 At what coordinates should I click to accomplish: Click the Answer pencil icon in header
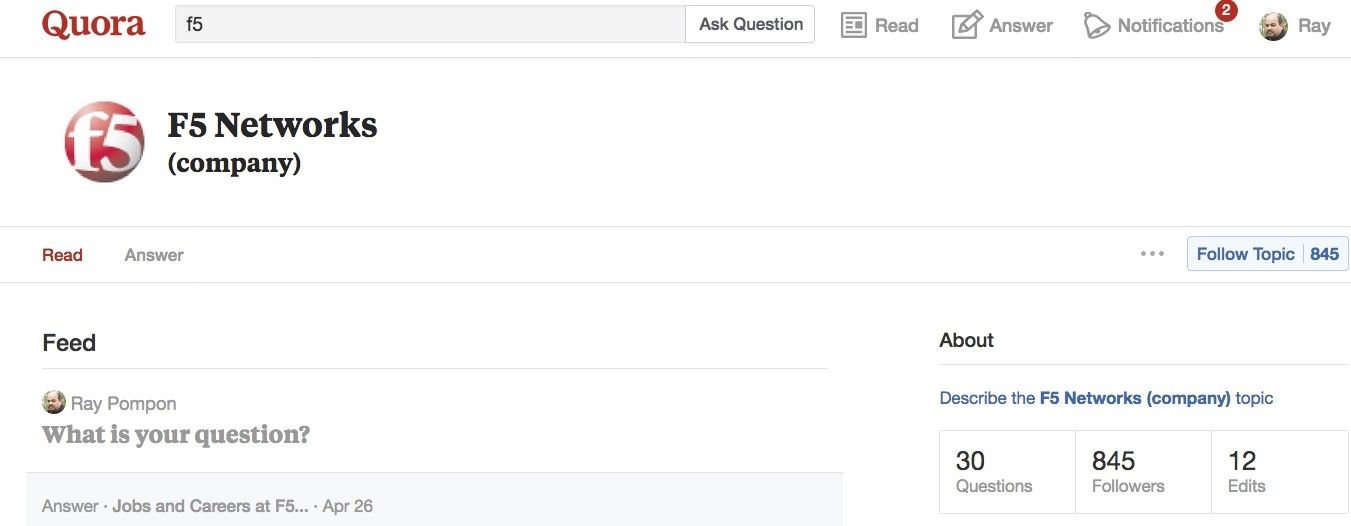[x=966, y=25]
